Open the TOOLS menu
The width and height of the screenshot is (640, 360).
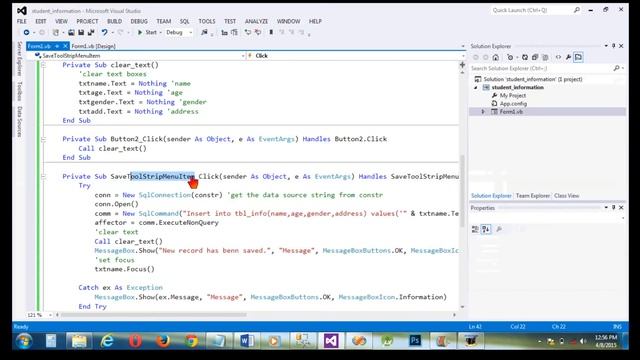(x=207, y=21)
